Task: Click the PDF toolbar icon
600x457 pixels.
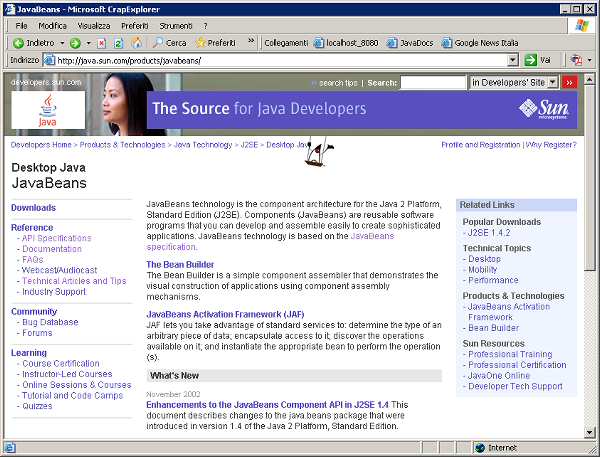Action: coord(576,60)
